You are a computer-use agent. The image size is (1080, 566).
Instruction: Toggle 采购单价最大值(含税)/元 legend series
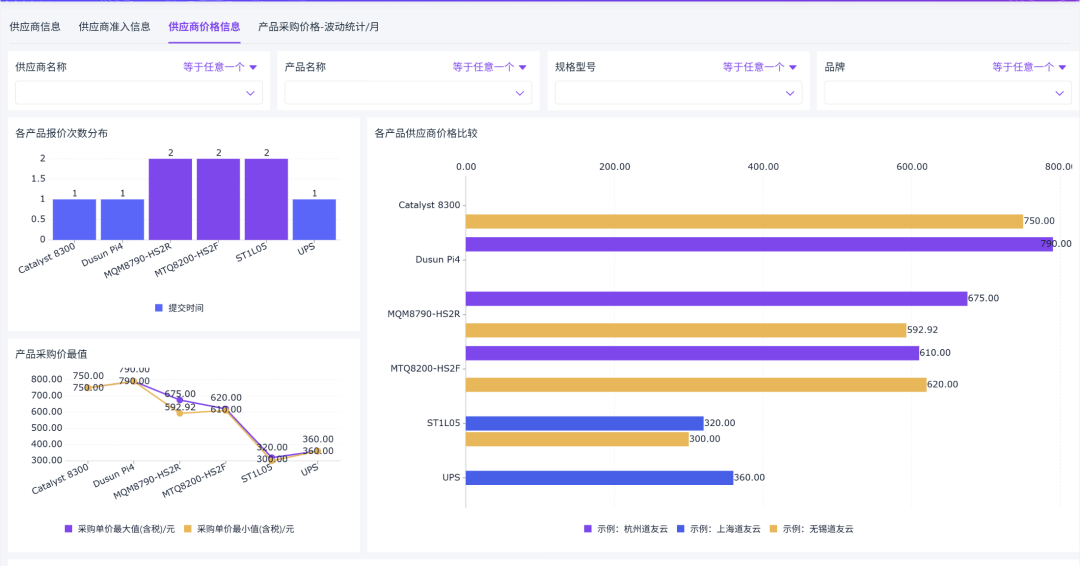coord(120,529)
